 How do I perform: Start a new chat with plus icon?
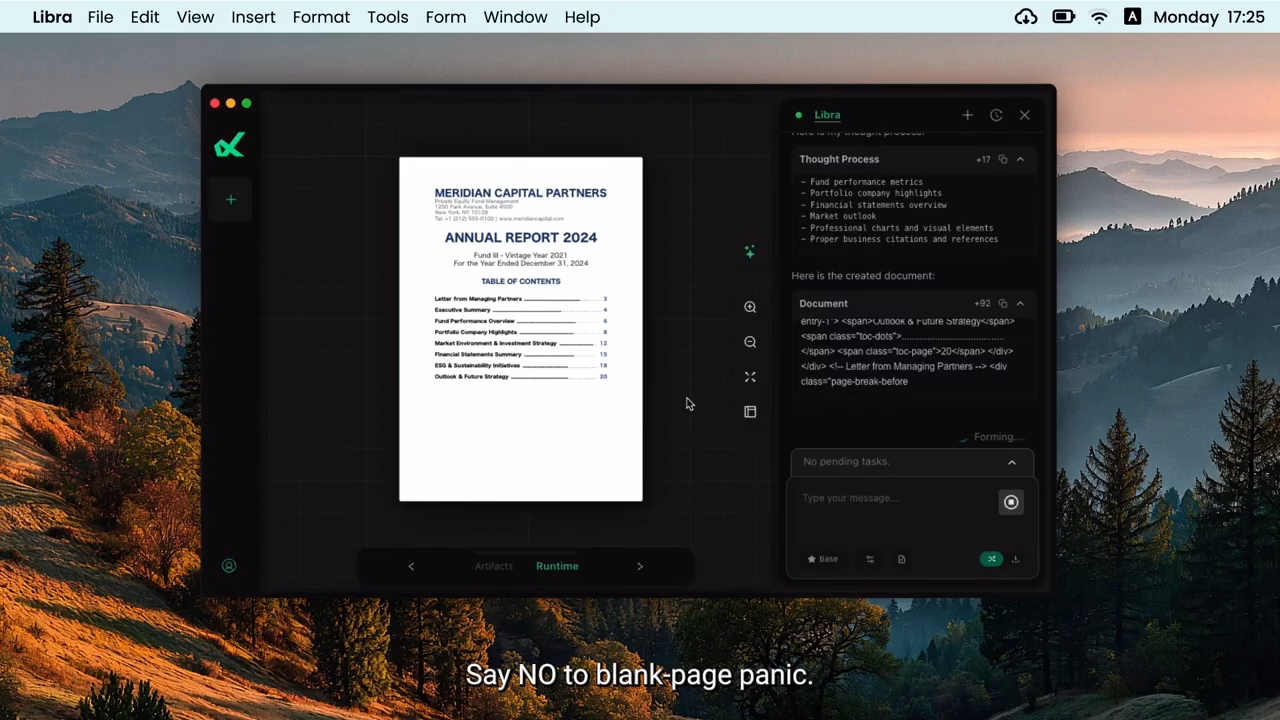coord(967,115)
